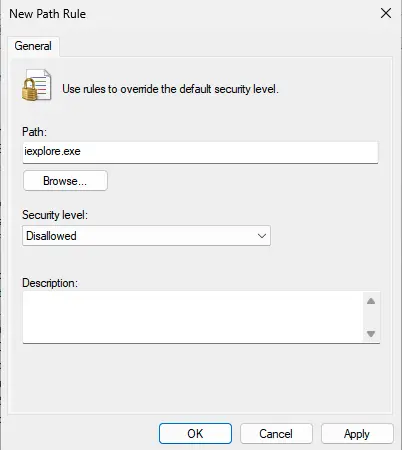Select the General tab

tap(33, 46)
